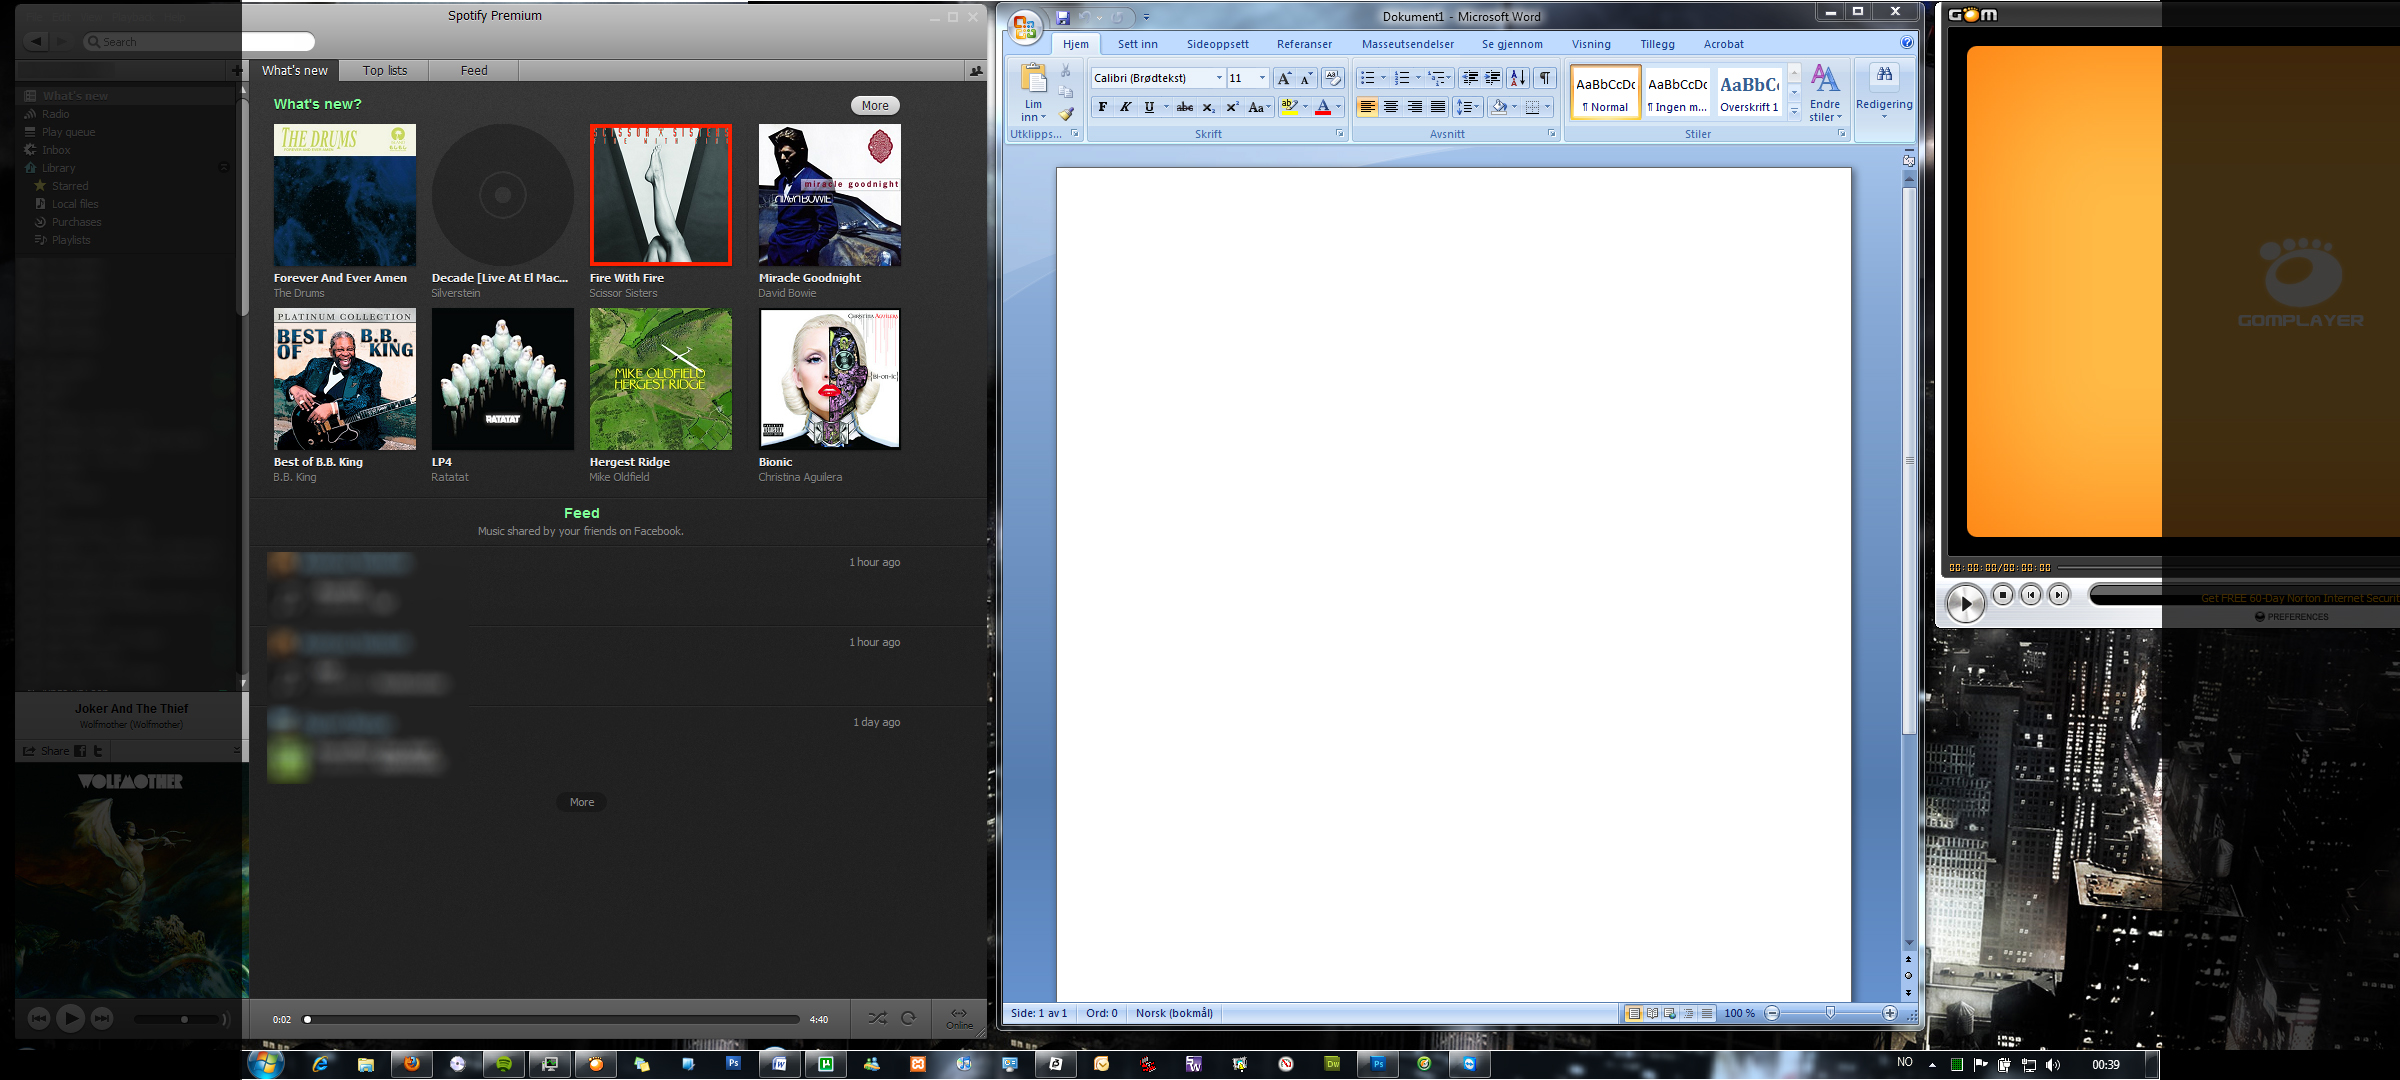The height and width of the screenshot is (1080, 2400).
Task: Click the next track button in GOM Player
Action: click(2059, 594)
